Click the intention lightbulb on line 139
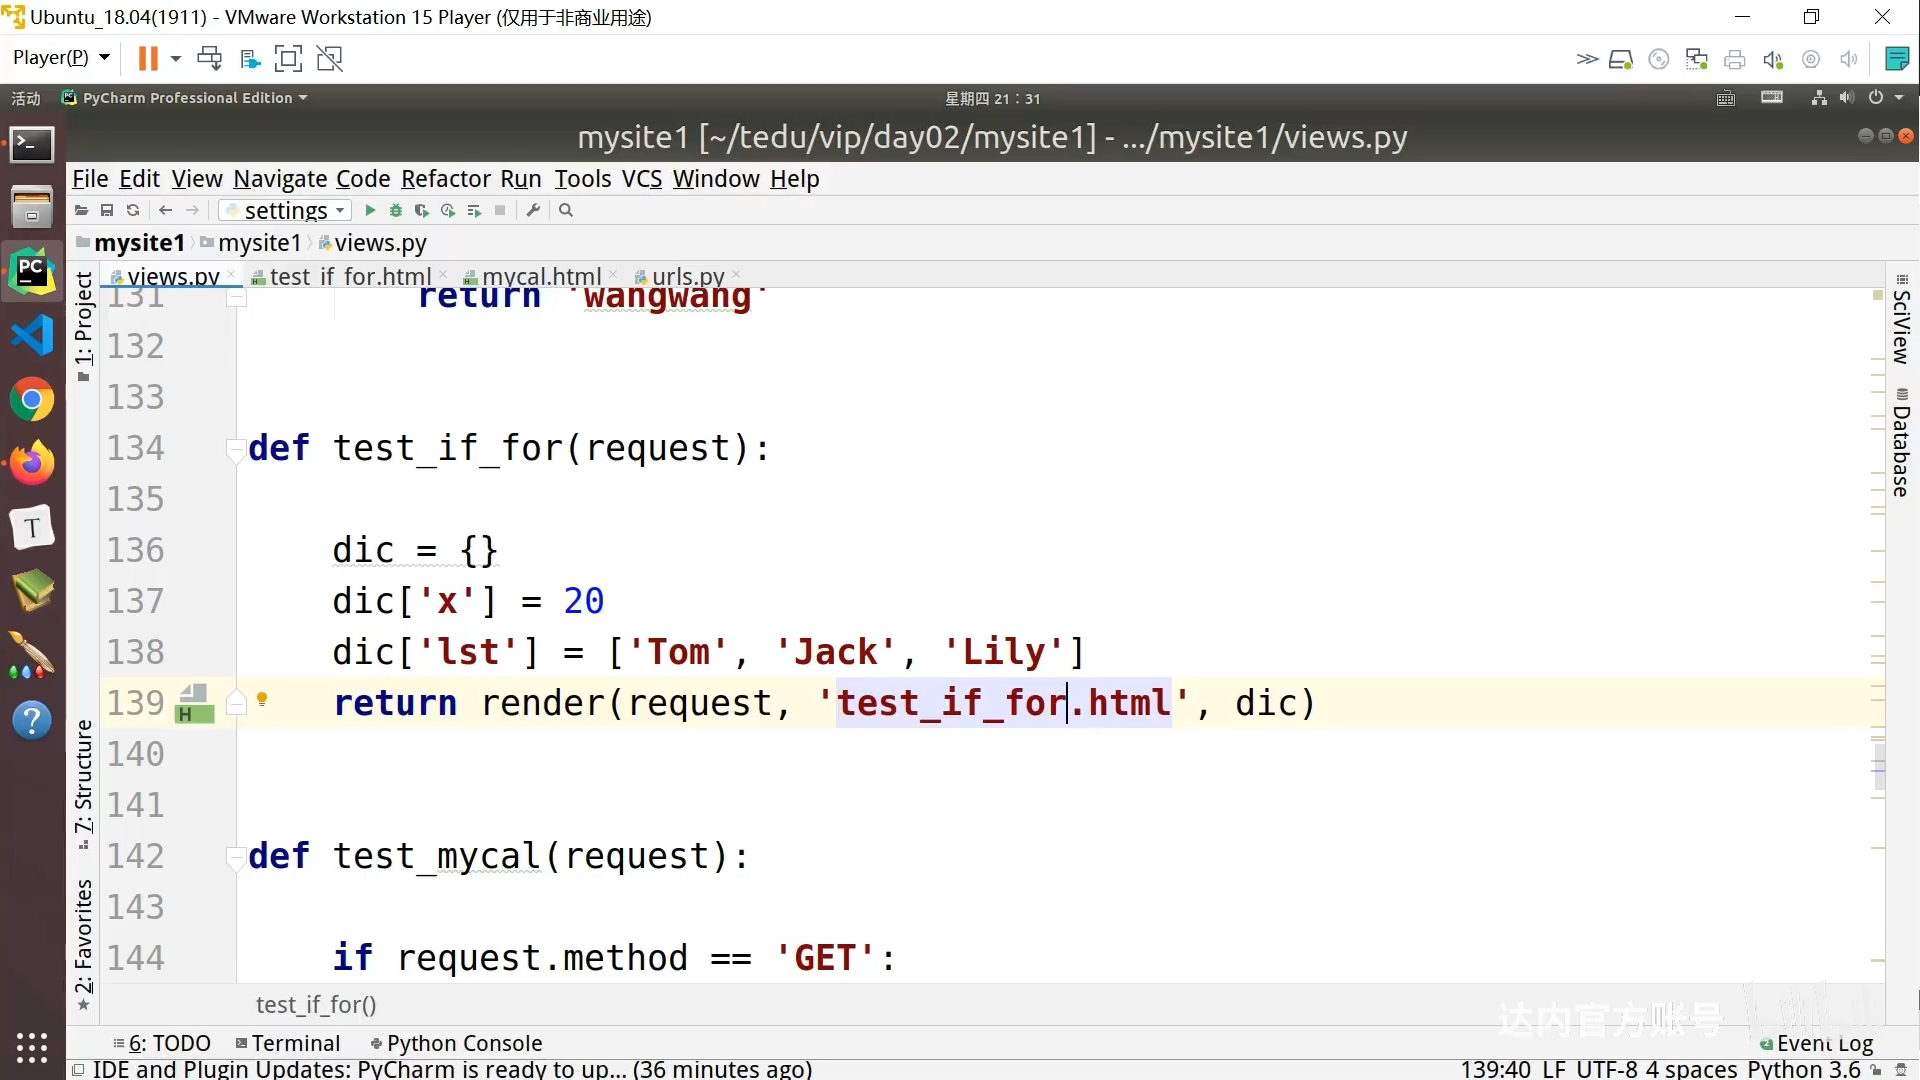Image resolution: width=1920 pixels, height=1080 pixels. [x=262, y=700]
